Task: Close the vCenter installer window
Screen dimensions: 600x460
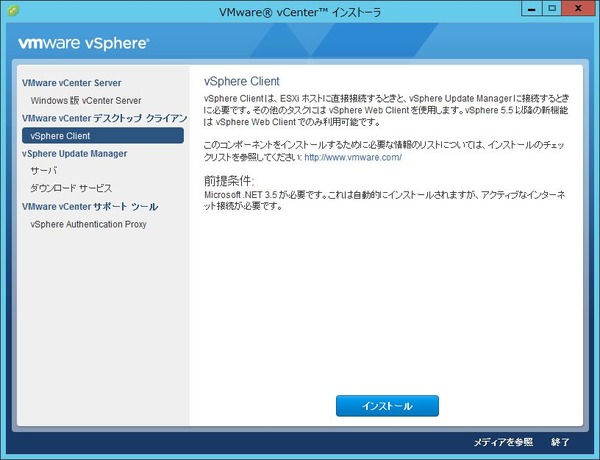Action: click(578, 9)
